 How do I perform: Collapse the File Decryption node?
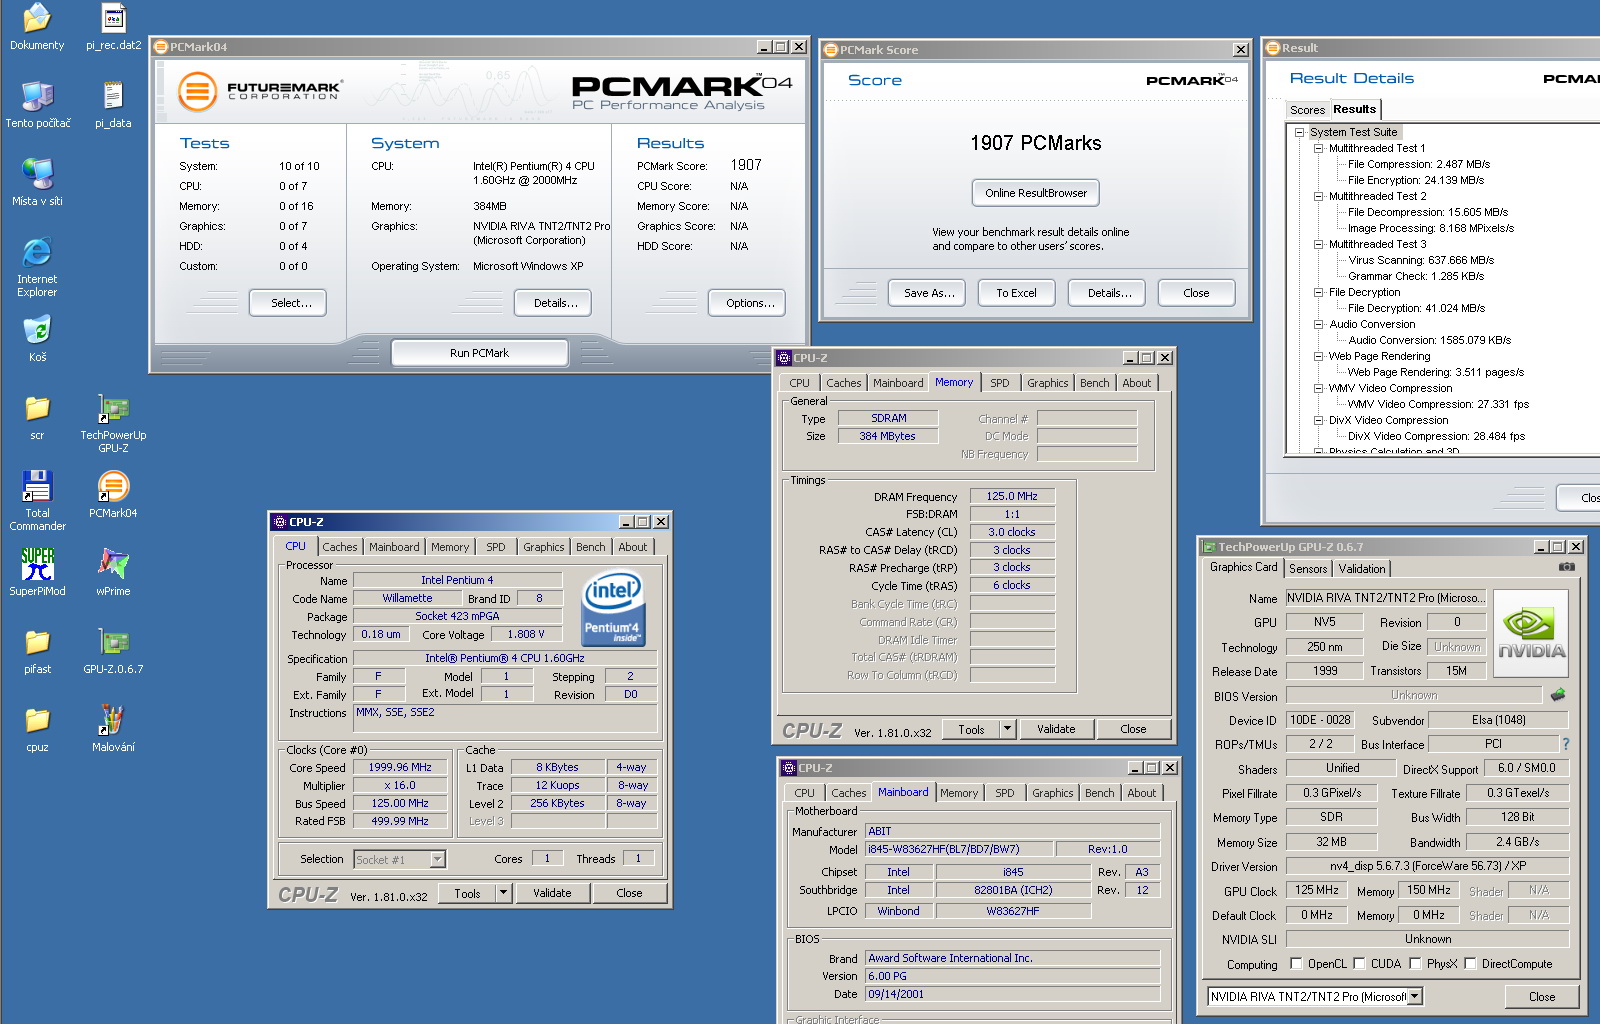coord(1318,292)
